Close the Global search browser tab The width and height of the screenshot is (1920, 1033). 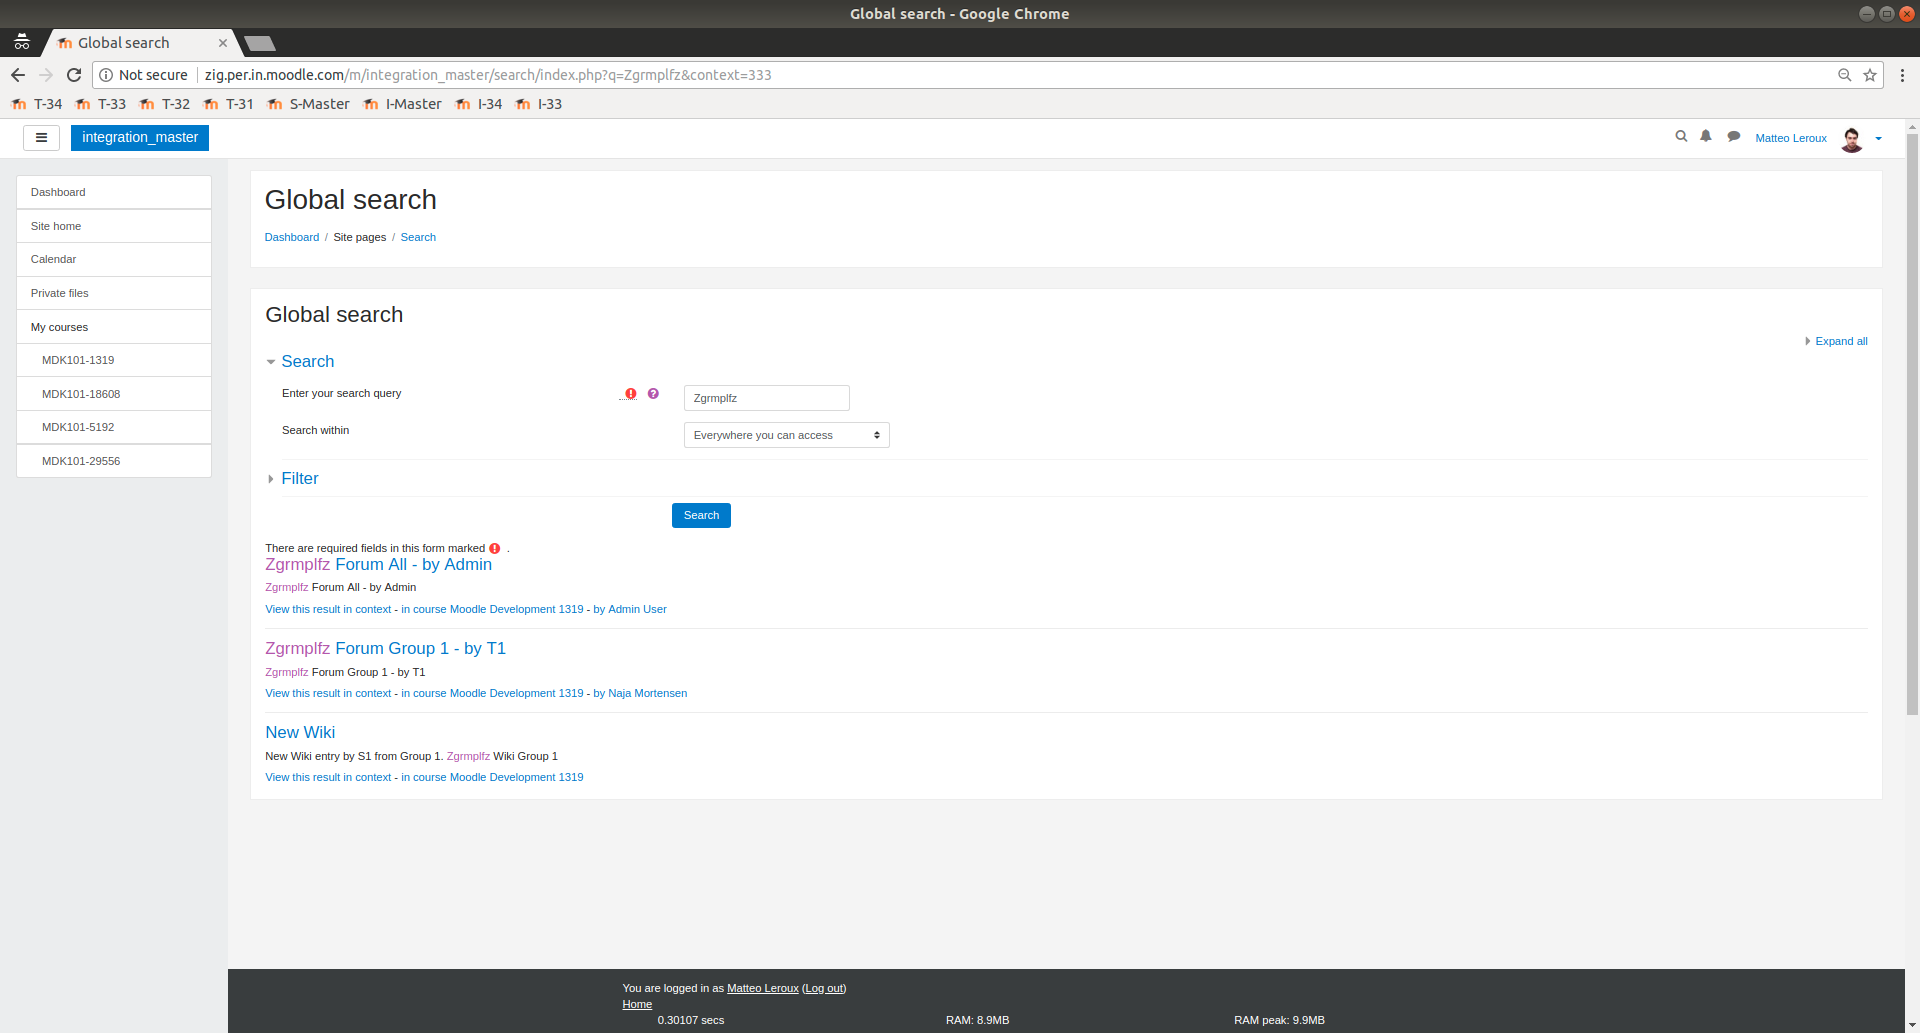[223, 43]
